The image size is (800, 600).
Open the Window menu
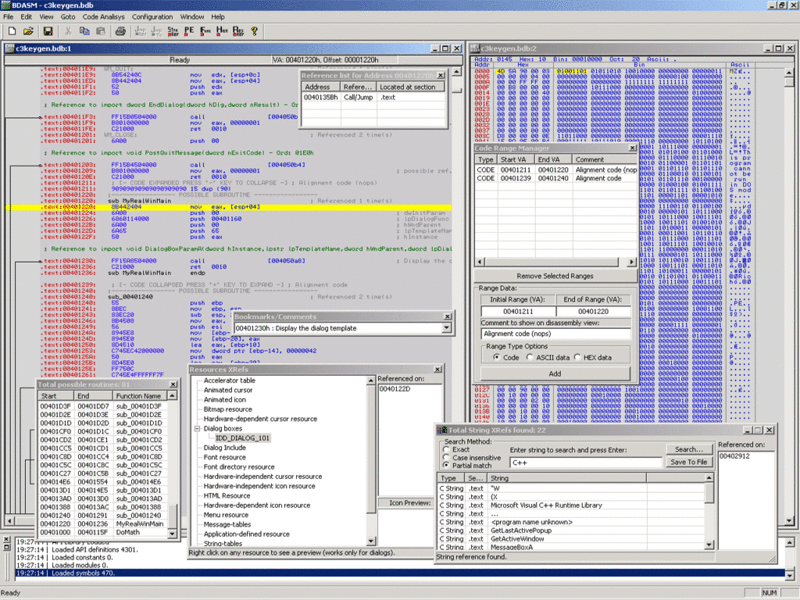tap(192, 17)
